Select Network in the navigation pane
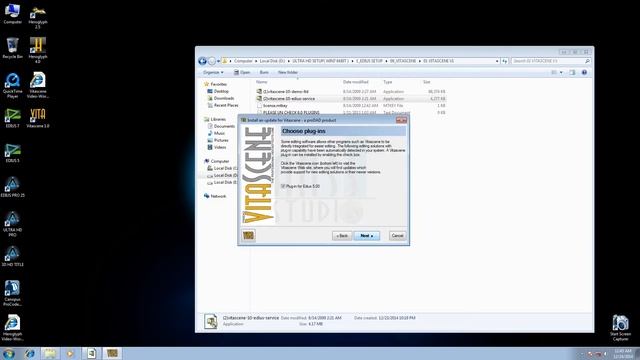Screen dimensions: 640x360 [218, 196]
